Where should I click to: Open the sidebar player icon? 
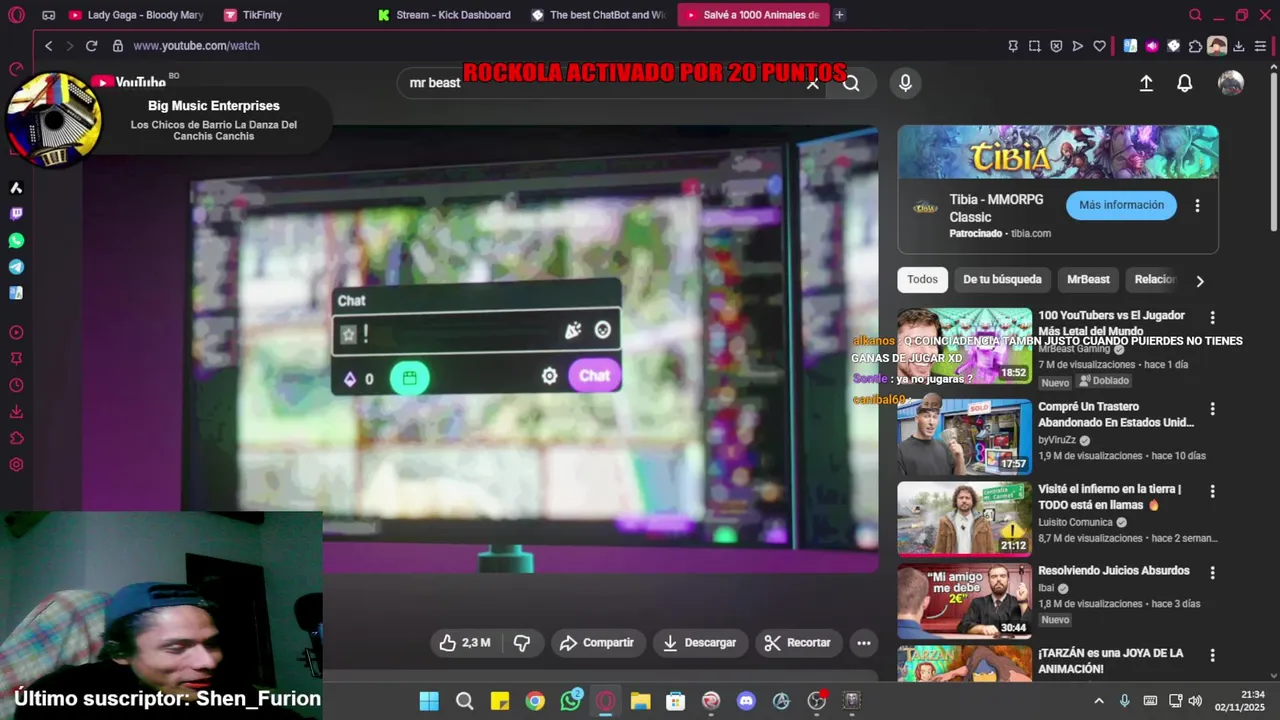click(x=16, y=333)
